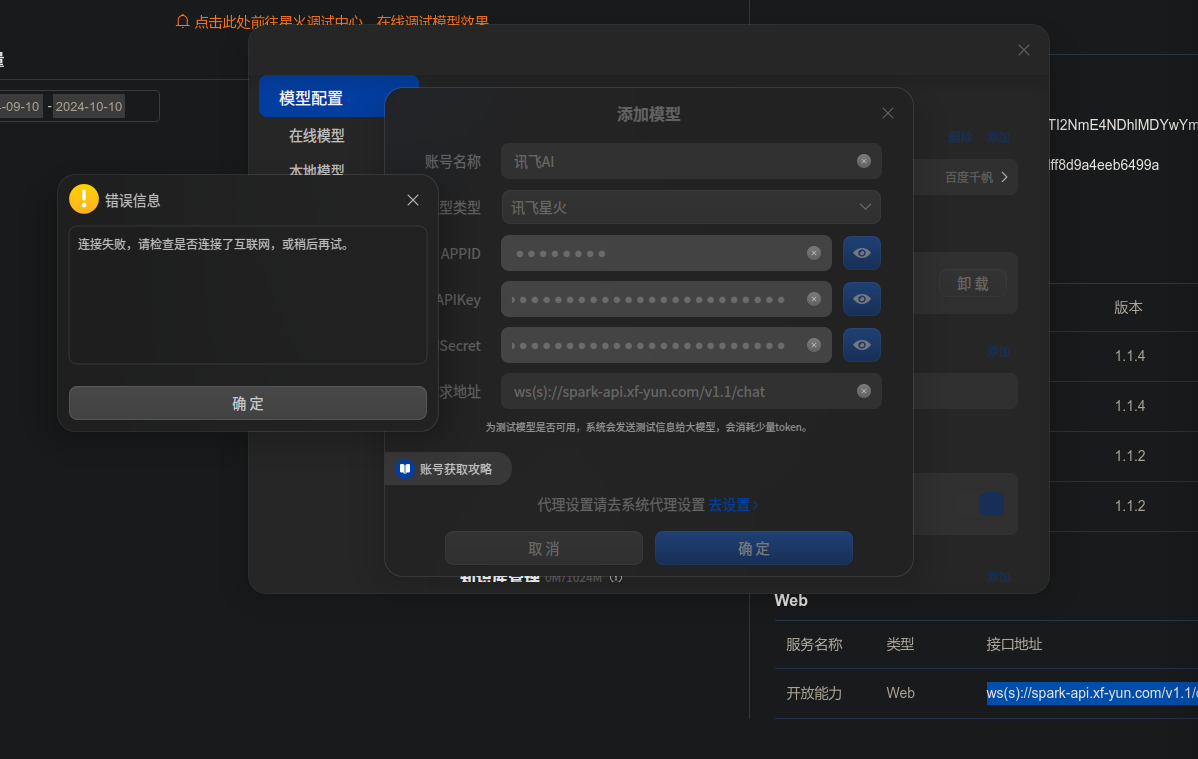Close the outer settings window
This screenshot has width=1198, height=759.
(x=1024, y=50)
